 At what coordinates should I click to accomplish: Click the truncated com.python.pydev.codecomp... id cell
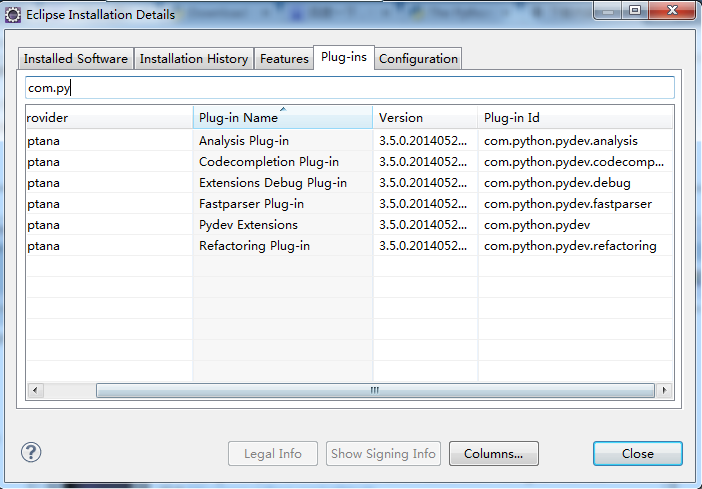click(x=574, y=162)
